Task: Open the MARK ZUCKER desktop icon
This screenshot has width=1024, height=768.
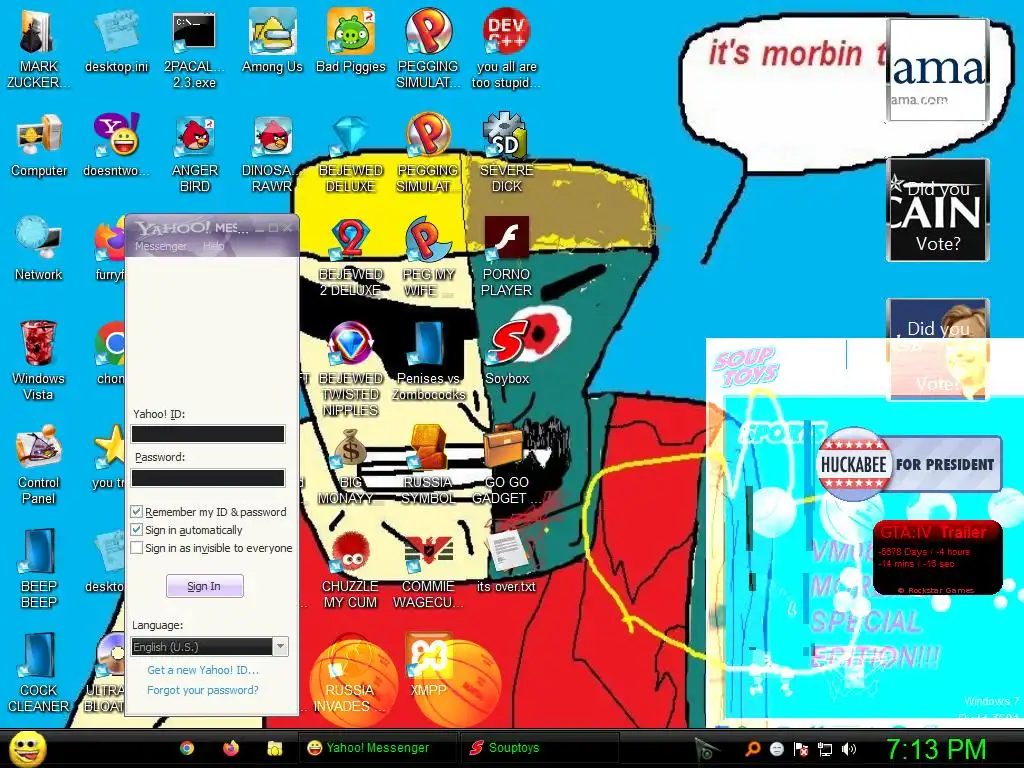Action: pyautogui.click(x=38, y=48)
